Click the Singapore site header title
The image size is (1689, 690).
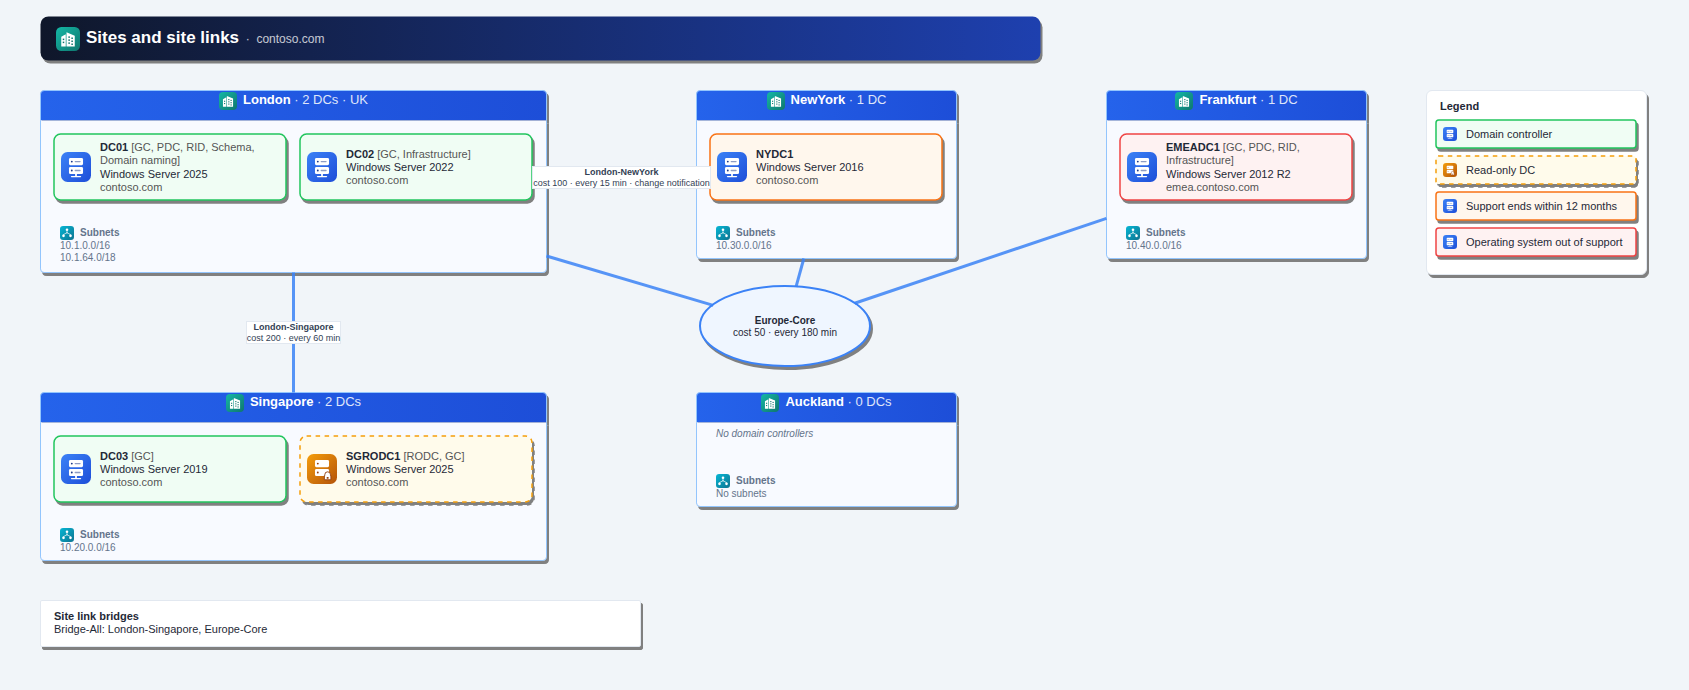pyautogui.click(x=305, y=402)
